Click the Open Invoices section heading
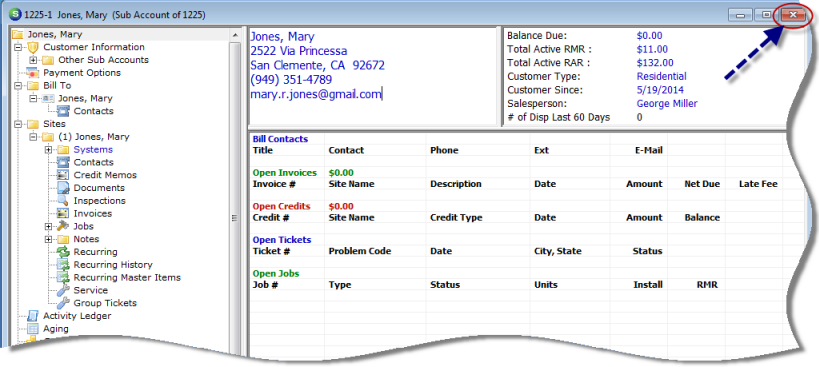This screenshot has height=367, width=819. pyautogui.click(x=285, y=173)
